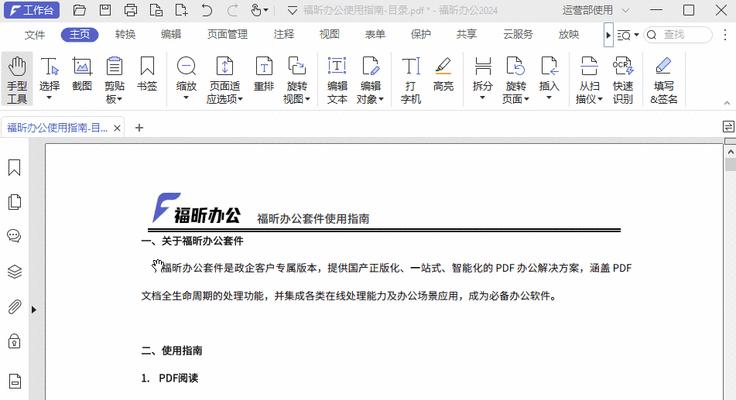
Task: Click the 填写&签名 fill and sign tool
Action: (664, 79)
